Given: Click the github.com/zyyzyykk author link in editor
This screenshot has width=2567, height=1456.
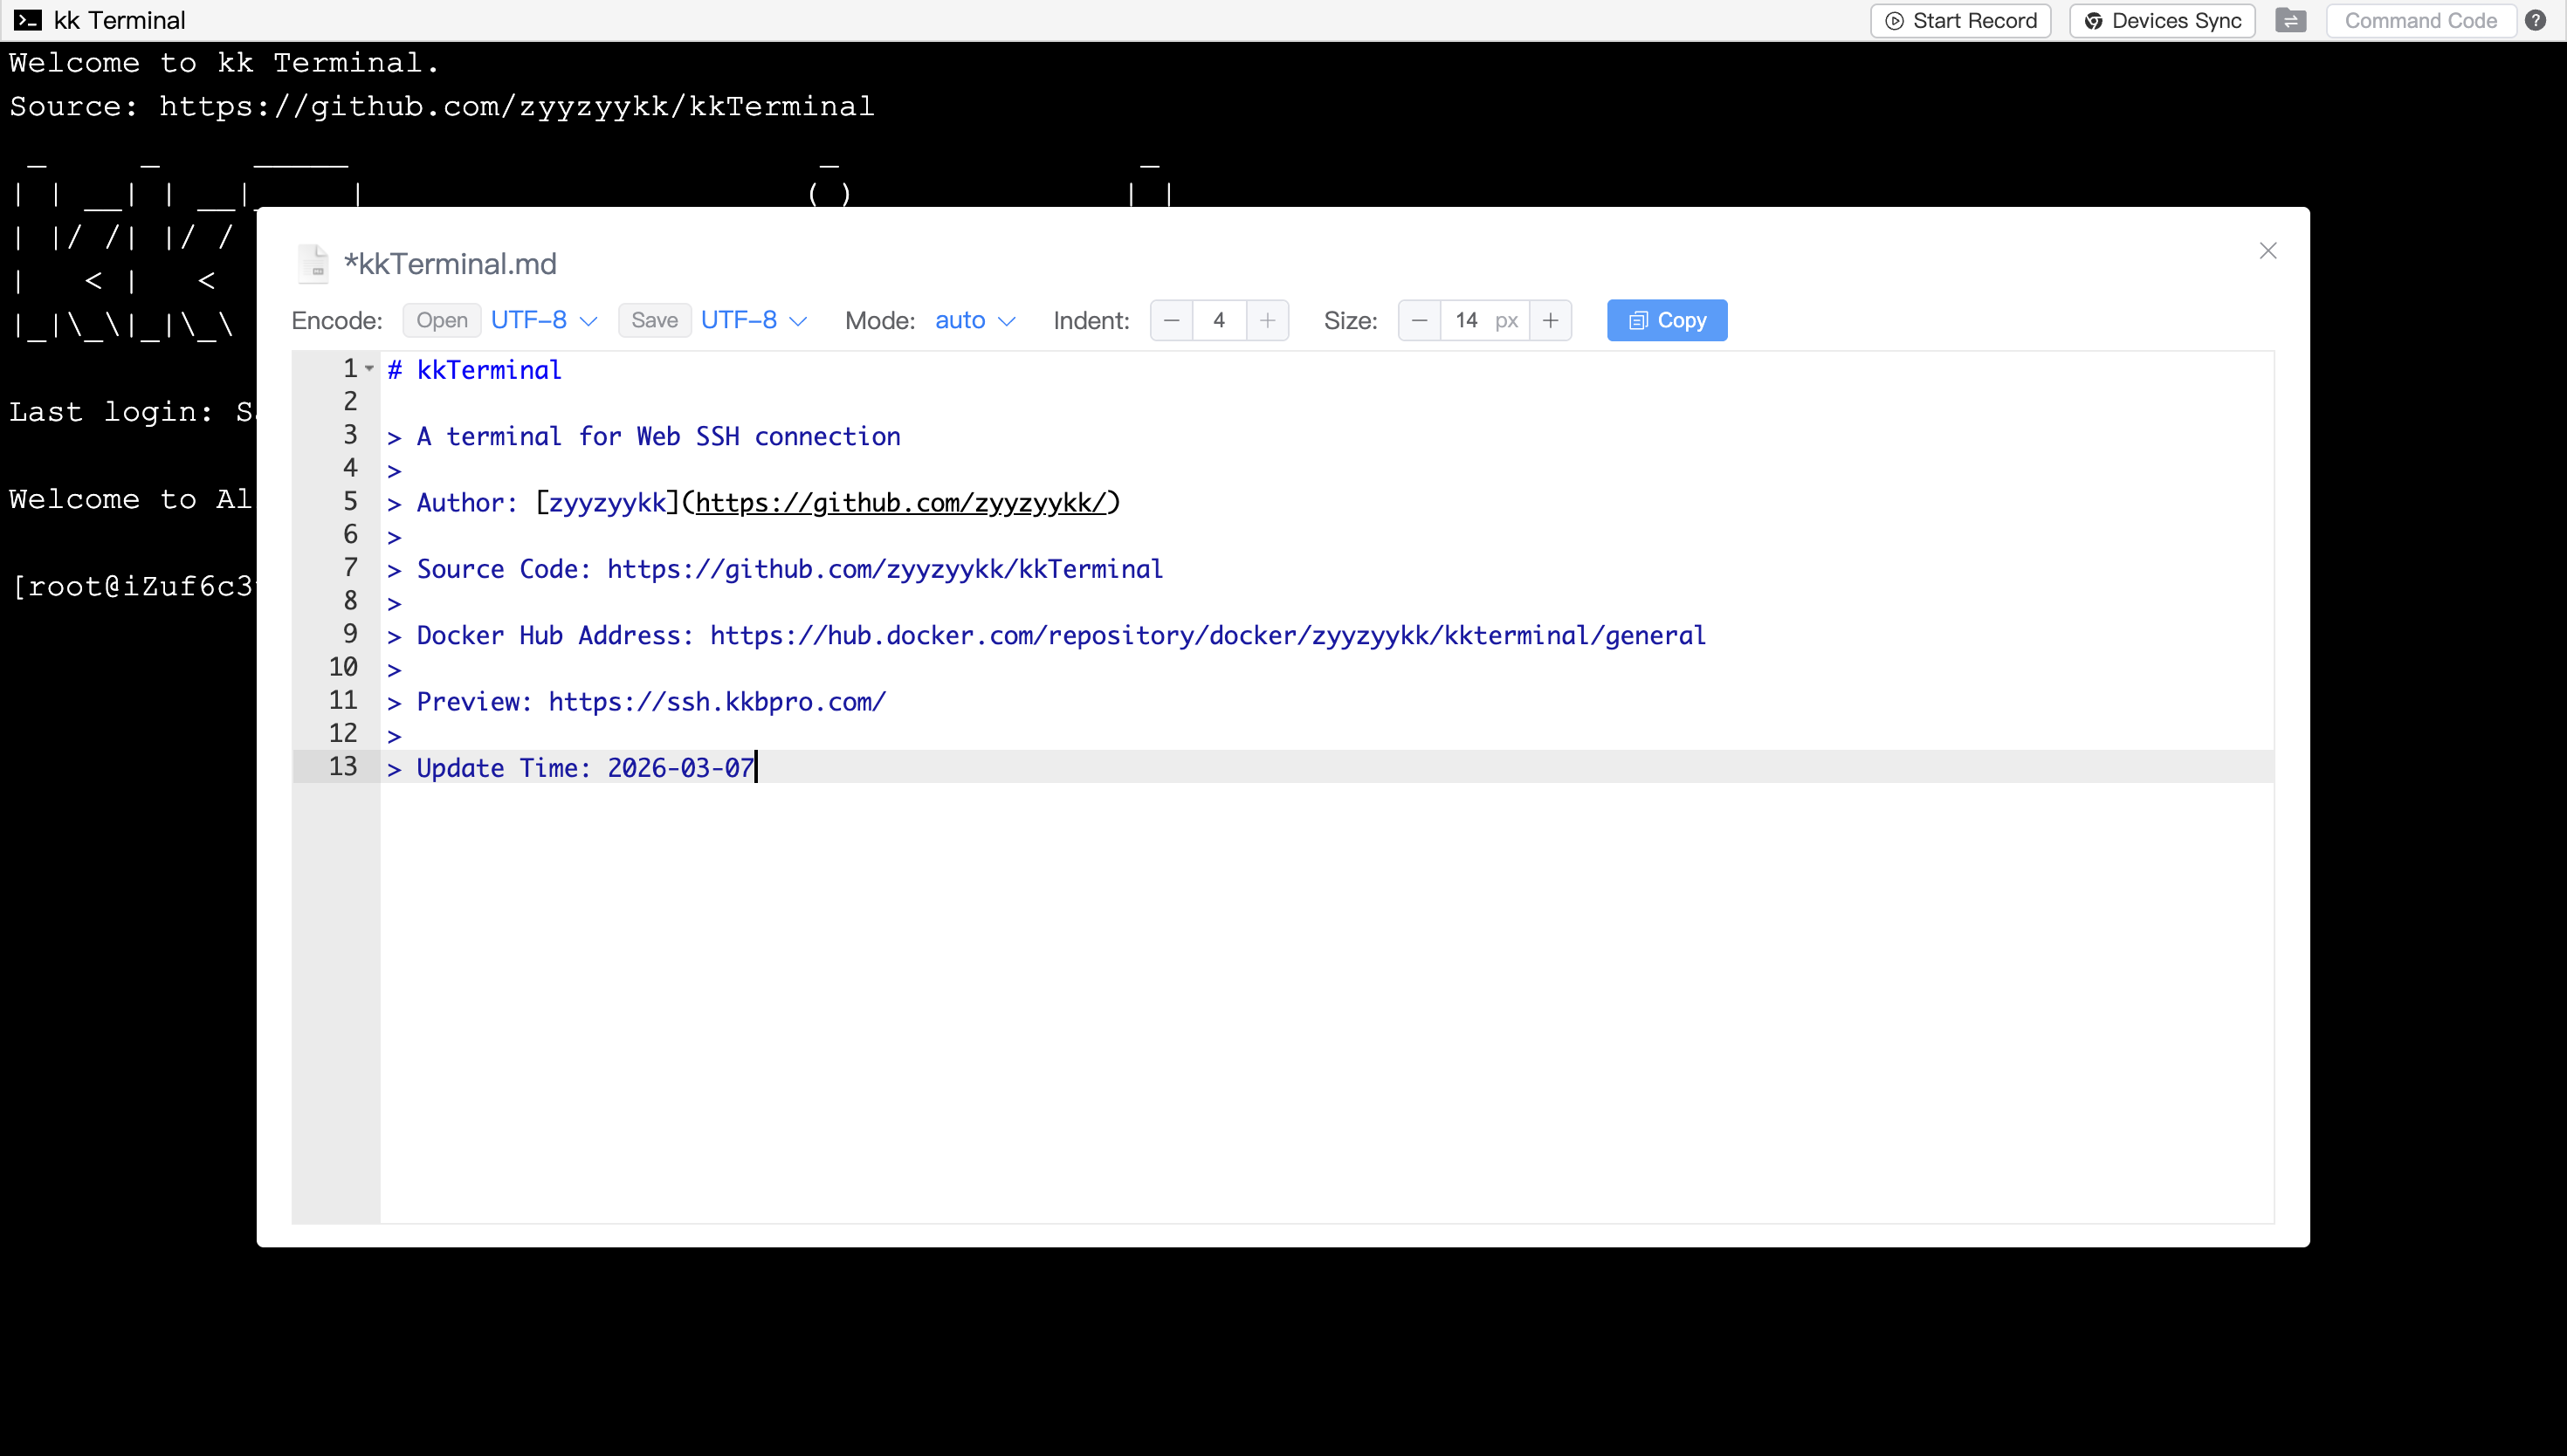Looking at the screenshot, I should pos(900,503).
